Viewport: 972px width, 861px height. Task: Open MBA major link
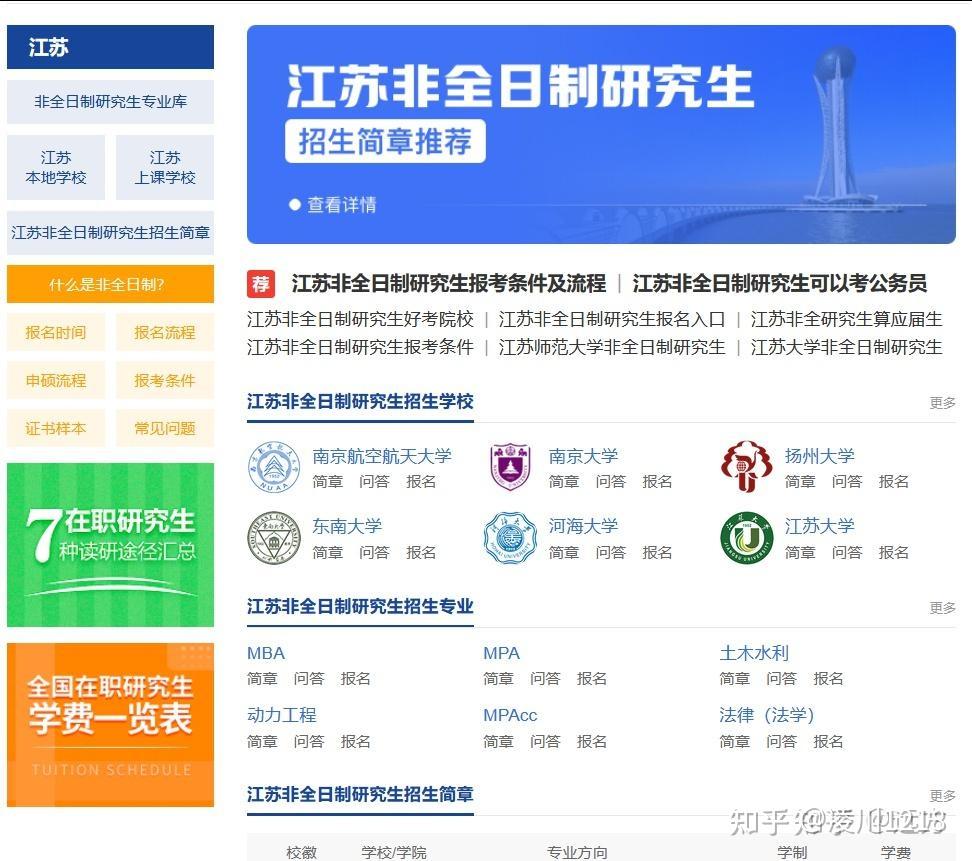coord(266,653)
